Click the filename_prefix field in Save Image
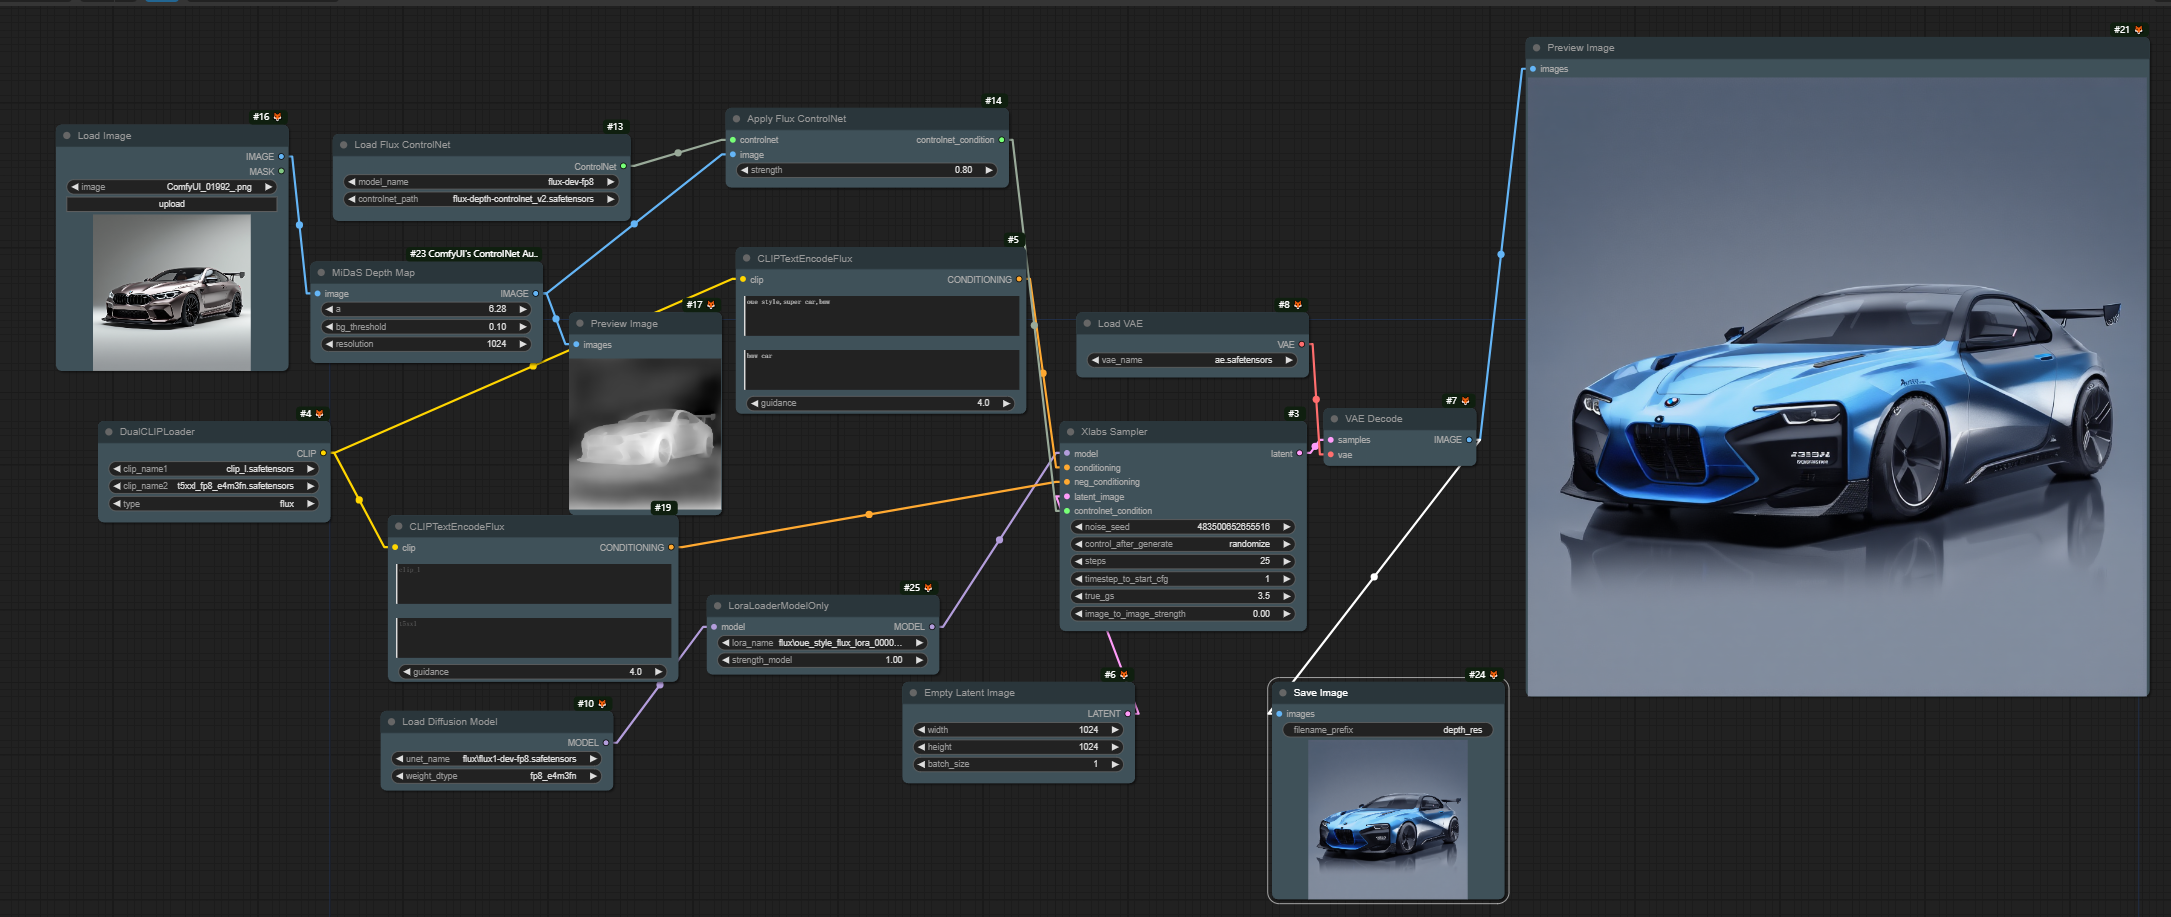 click(1387, 730)
